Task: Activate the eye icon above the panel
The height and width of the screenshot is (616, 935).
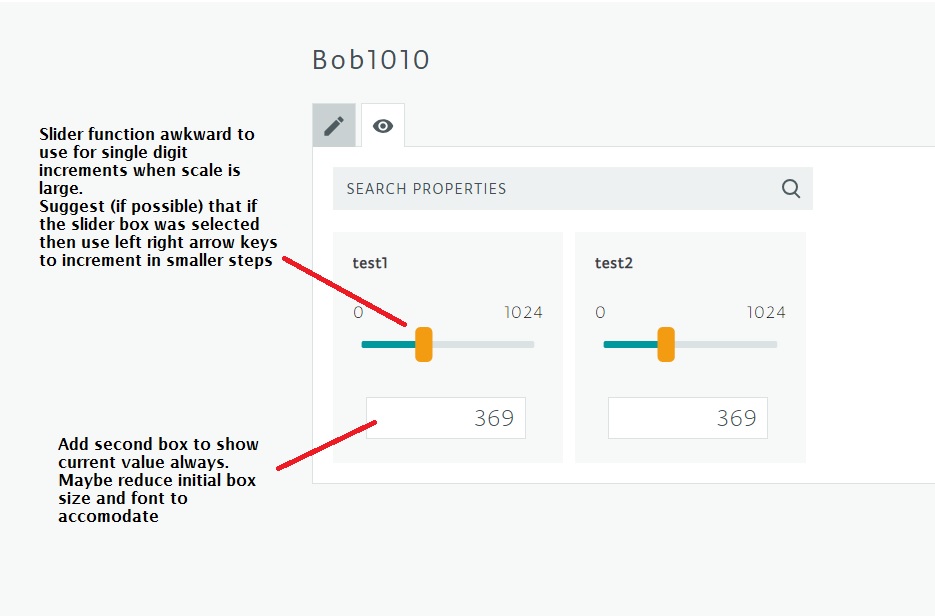Action: coord(383,124)
